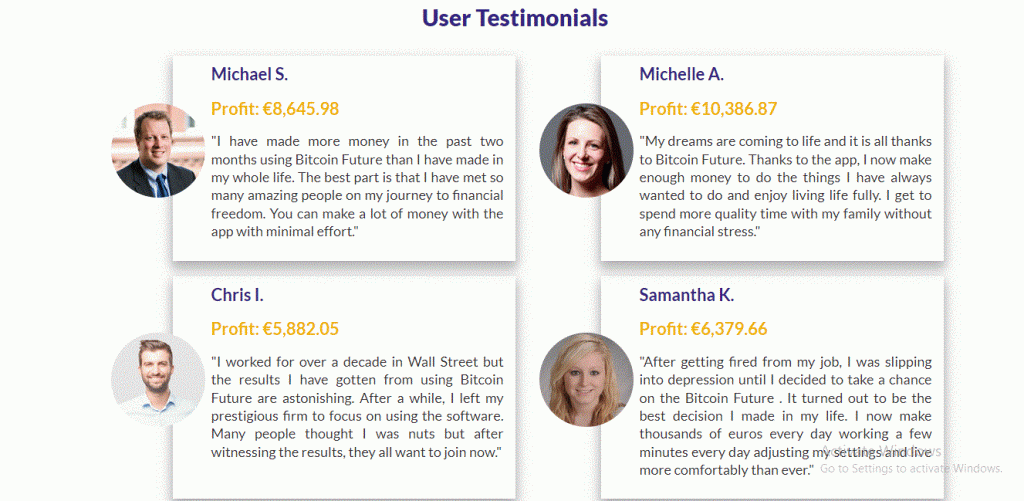Click Samantha K. profile photo

586,380
